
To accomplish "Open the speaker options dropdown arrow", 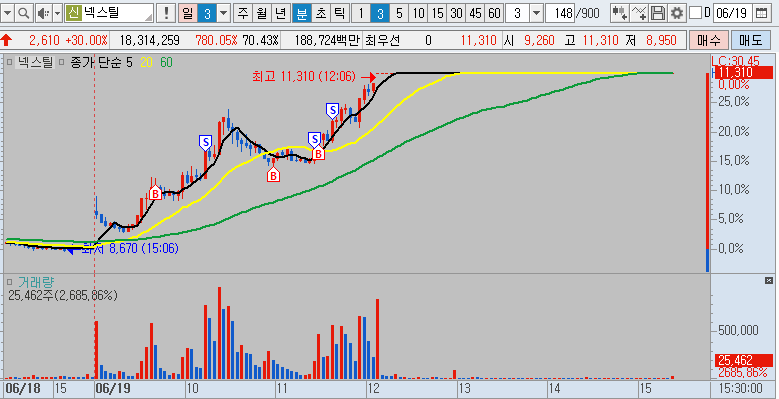I will (57, 13).
